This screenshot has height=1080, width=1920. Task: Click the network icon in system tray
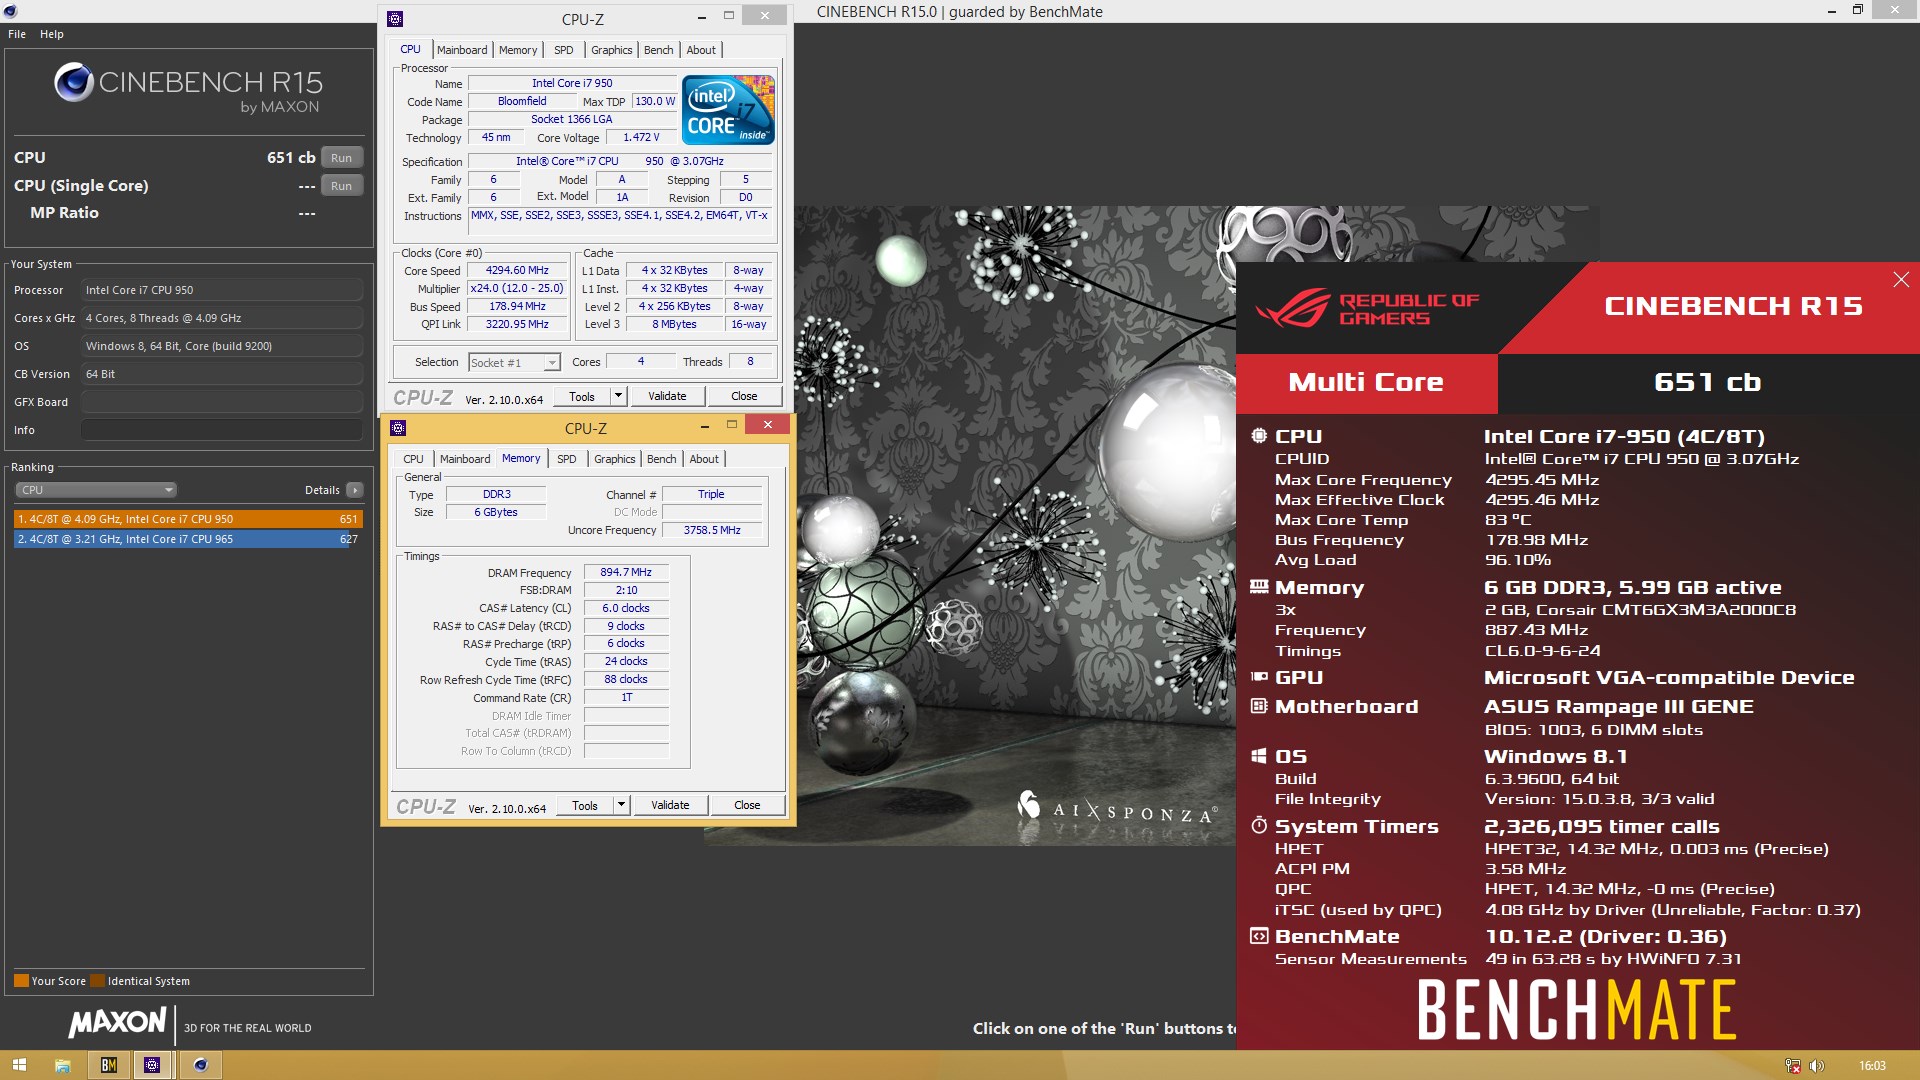coord(1793,1066)
